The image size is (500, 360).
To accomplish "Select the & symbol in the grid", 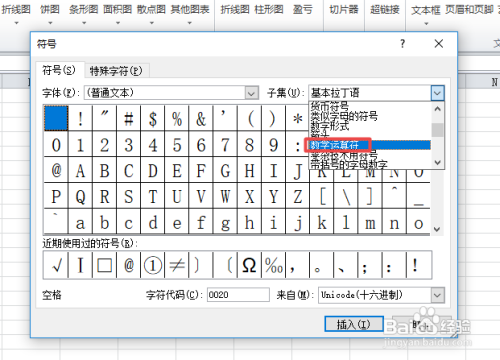I will coord(201,119).
